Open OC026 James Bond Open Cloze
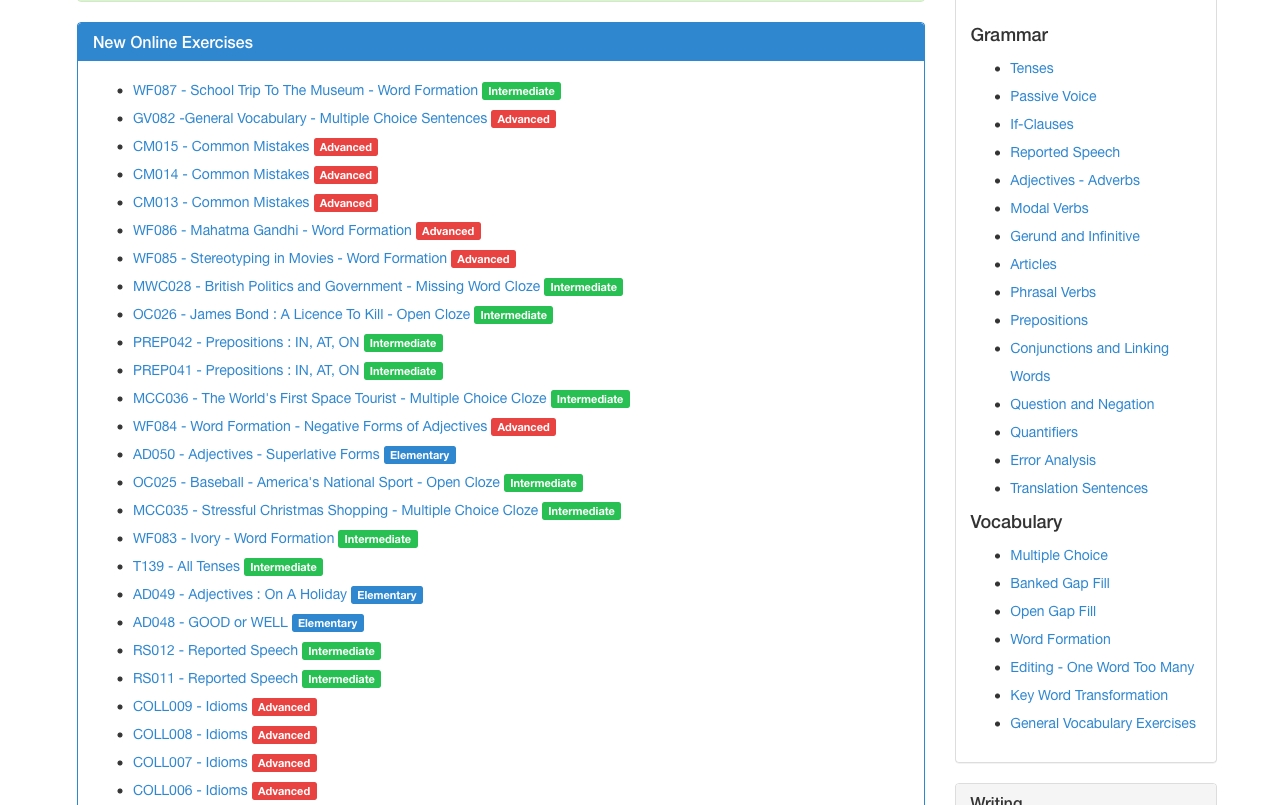This screenshot has width=1268, height=805. (301, 314)
